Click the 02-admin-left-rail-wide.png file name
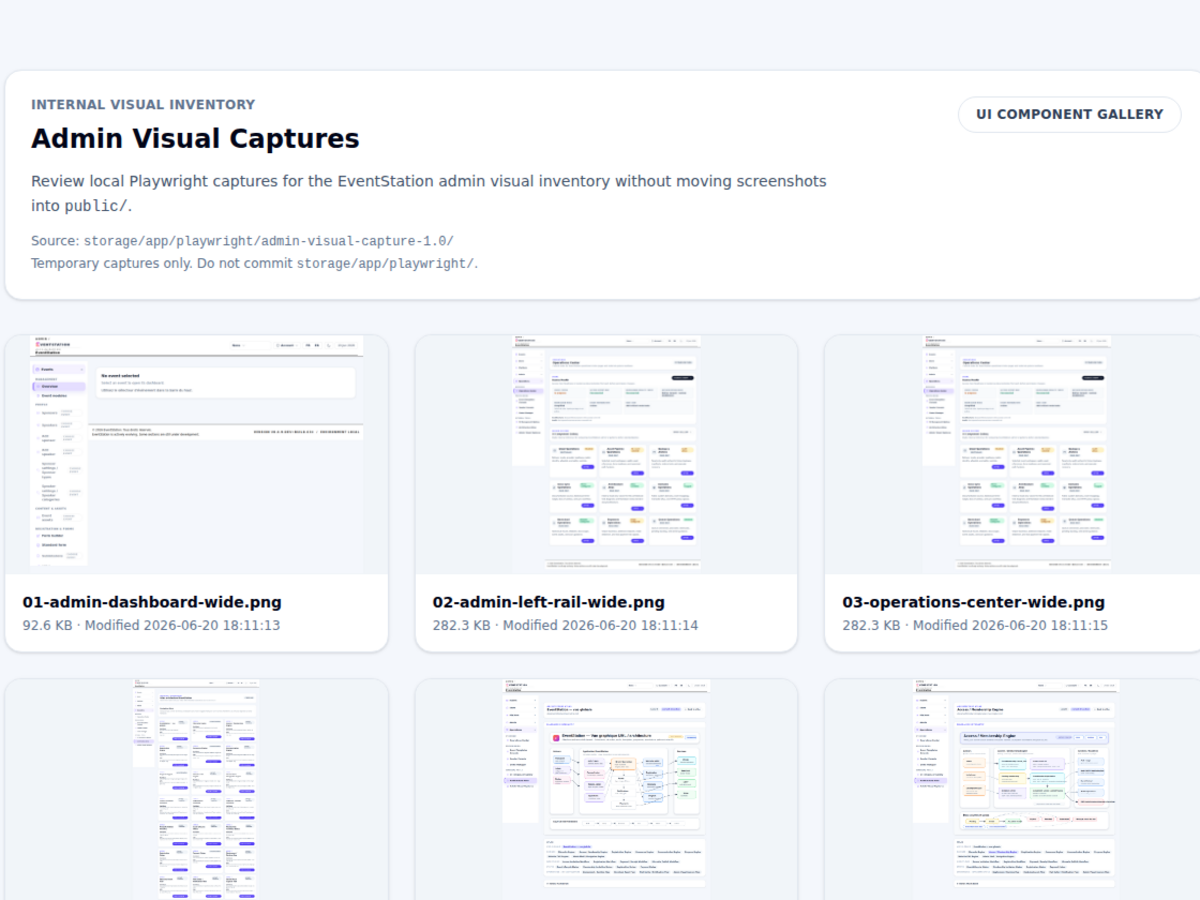Screen dimensions: 1200x900 pyautogui.click(x=549, y=602)
